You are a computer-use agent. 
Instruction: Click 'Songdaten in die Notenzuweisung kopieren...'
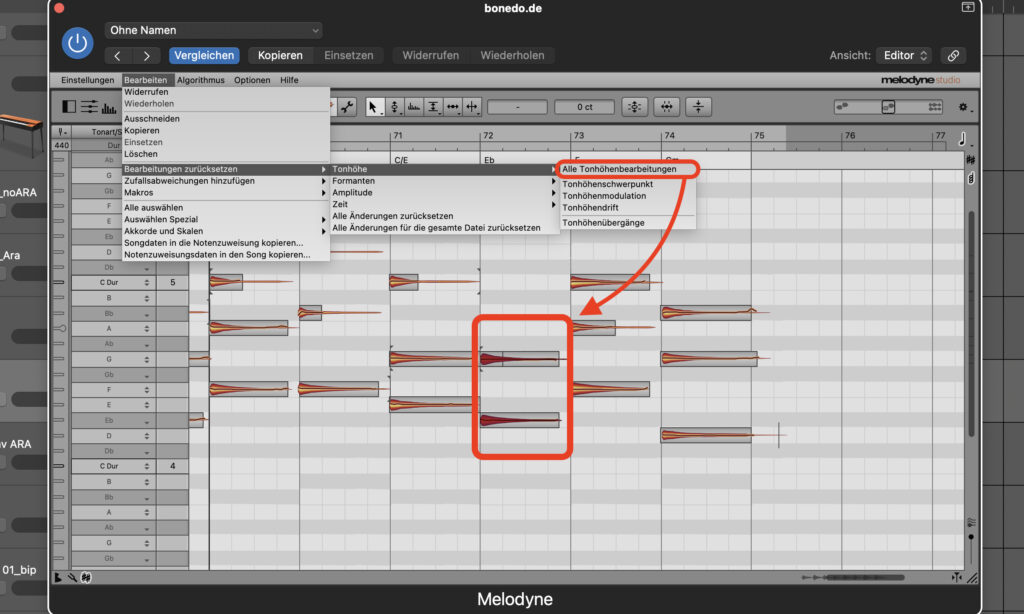(x=225, y=243)
